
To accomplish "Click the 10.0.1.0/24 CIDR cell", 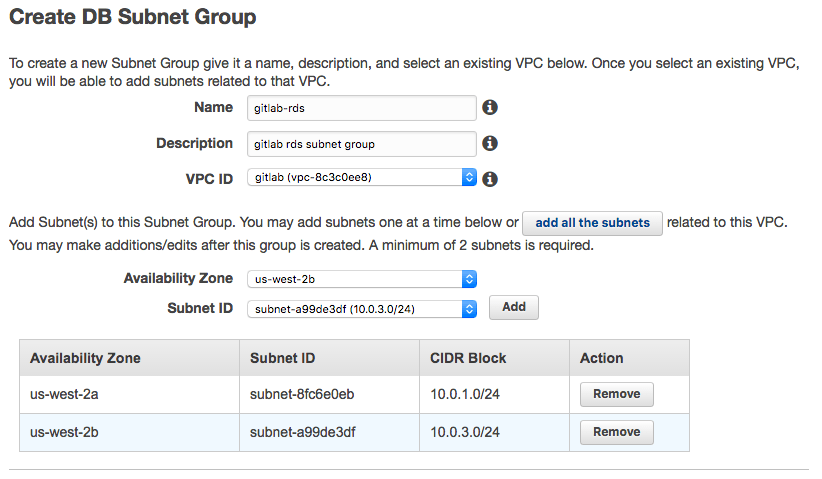I will [465, 394].
